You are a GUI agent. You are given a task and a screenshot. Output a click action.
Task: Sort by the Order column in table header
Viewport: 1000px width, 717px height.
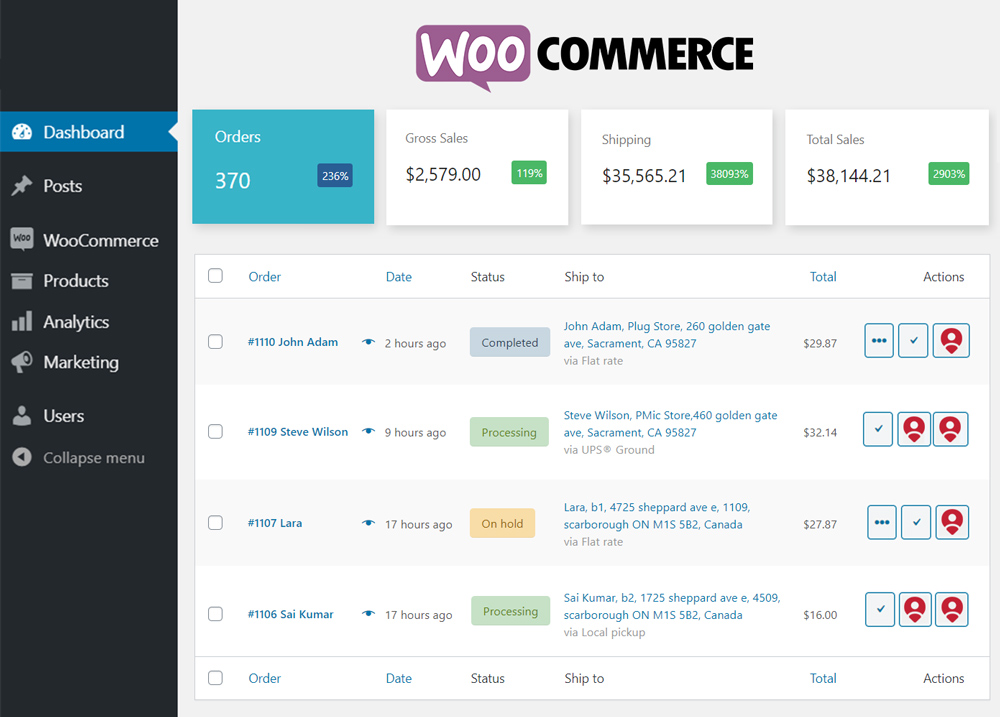point(265,277)
